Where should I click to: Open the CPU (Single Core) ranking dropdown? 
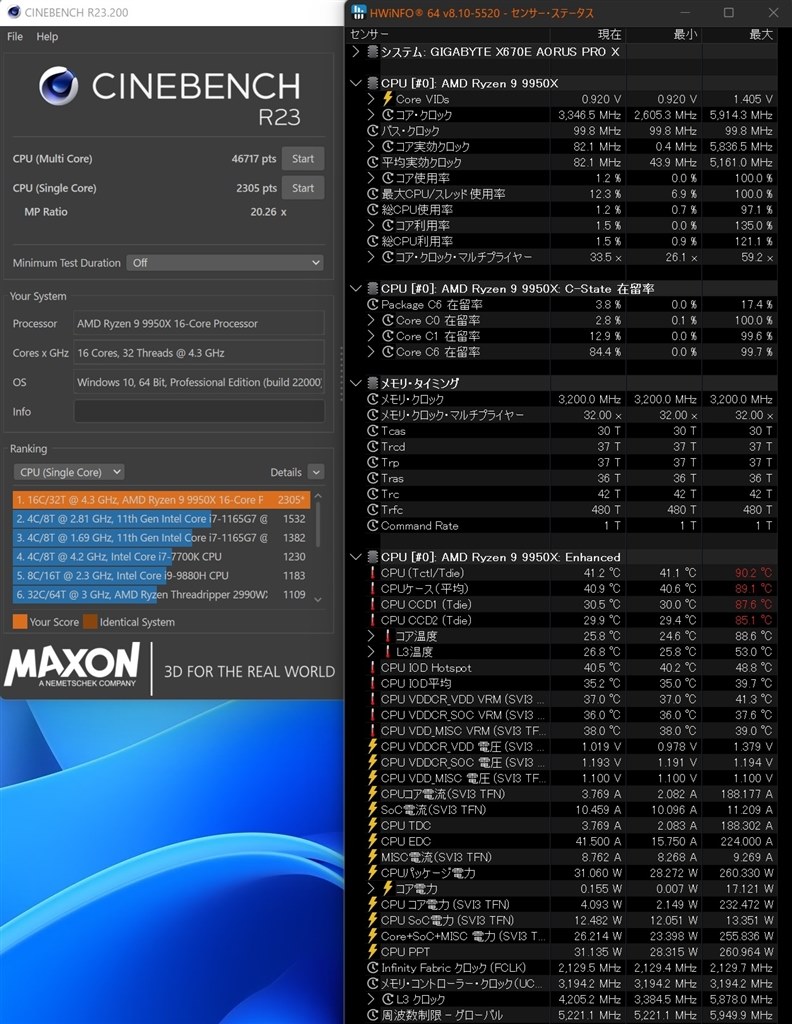(69, 472)
